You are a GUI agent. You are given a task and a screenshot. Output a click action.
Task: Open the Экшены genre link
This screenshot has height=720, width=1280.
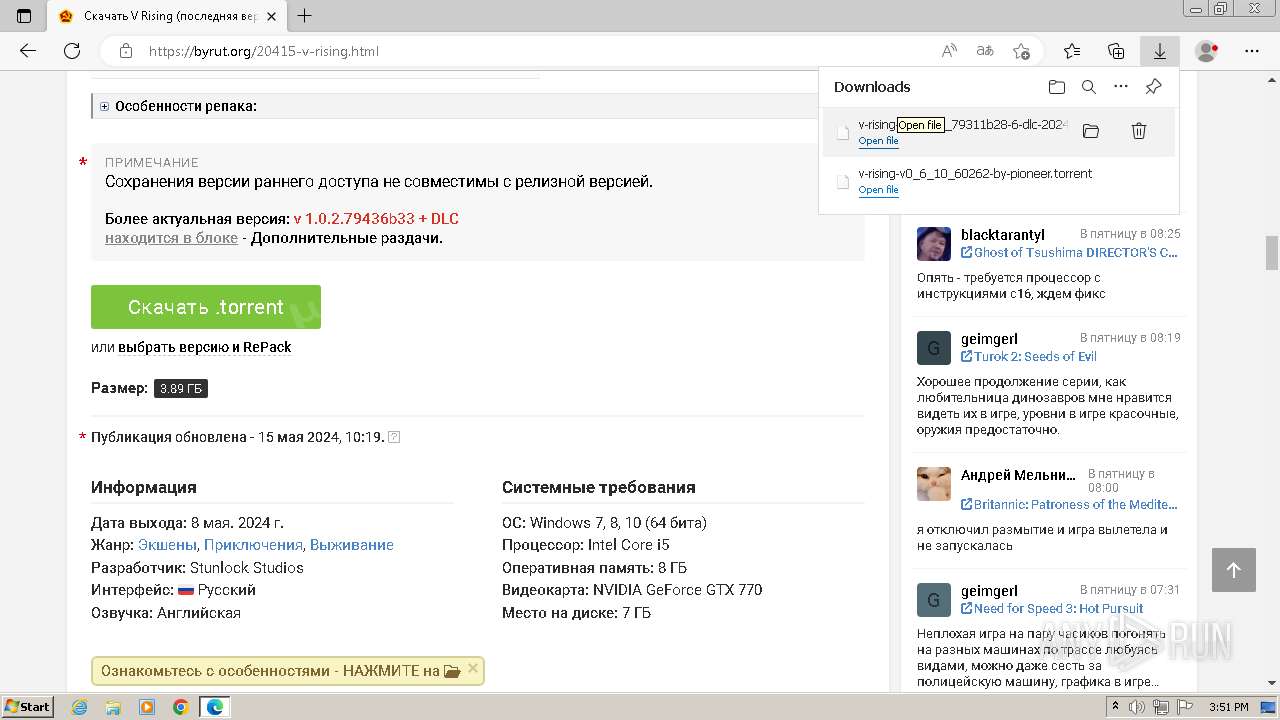click(167, 545)
